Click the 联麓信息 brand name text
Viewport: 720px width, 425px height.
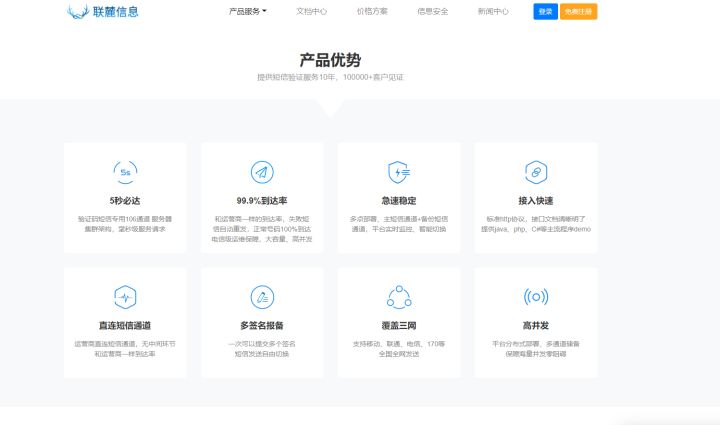(x=115, y=11)
